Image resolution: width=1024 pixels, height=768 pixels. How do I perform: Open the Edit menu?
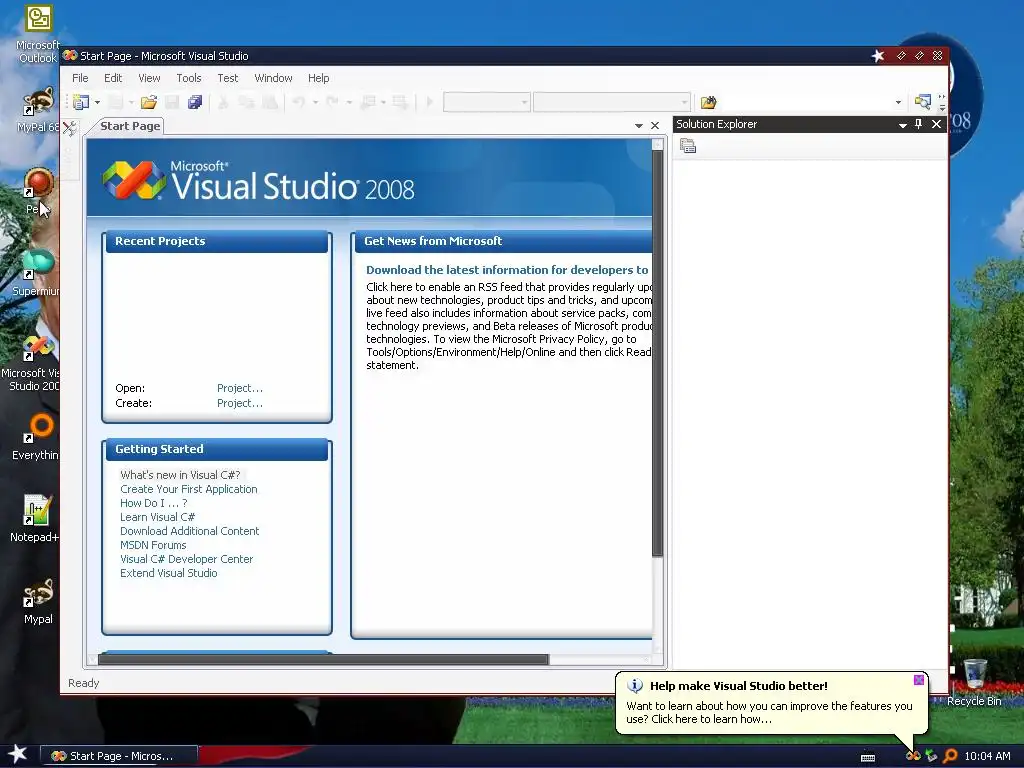(x=113, y=78)
